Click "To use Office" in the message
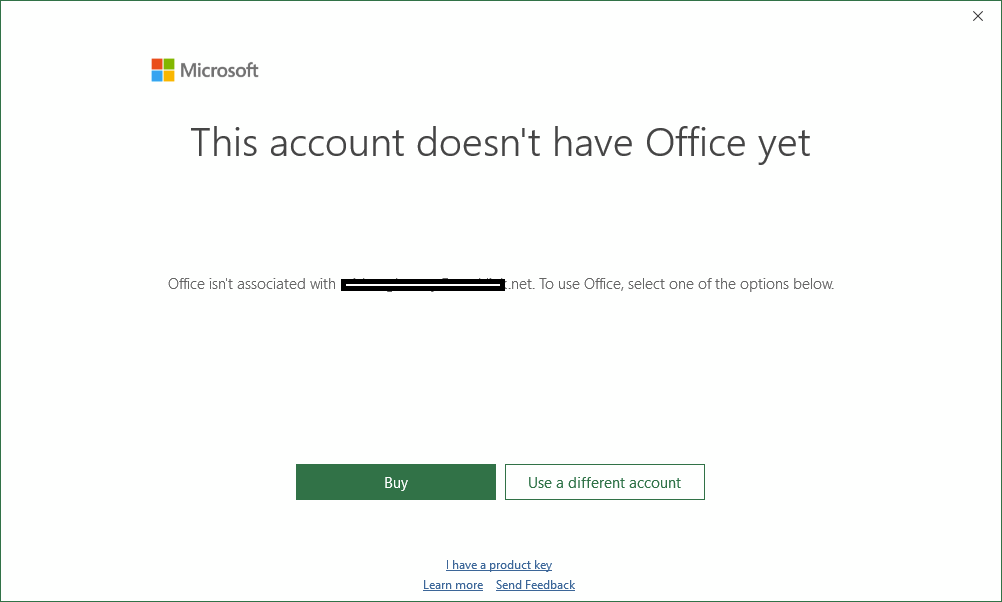Image resolution: width=1002 pixels, height=602 pixels. 581,284
